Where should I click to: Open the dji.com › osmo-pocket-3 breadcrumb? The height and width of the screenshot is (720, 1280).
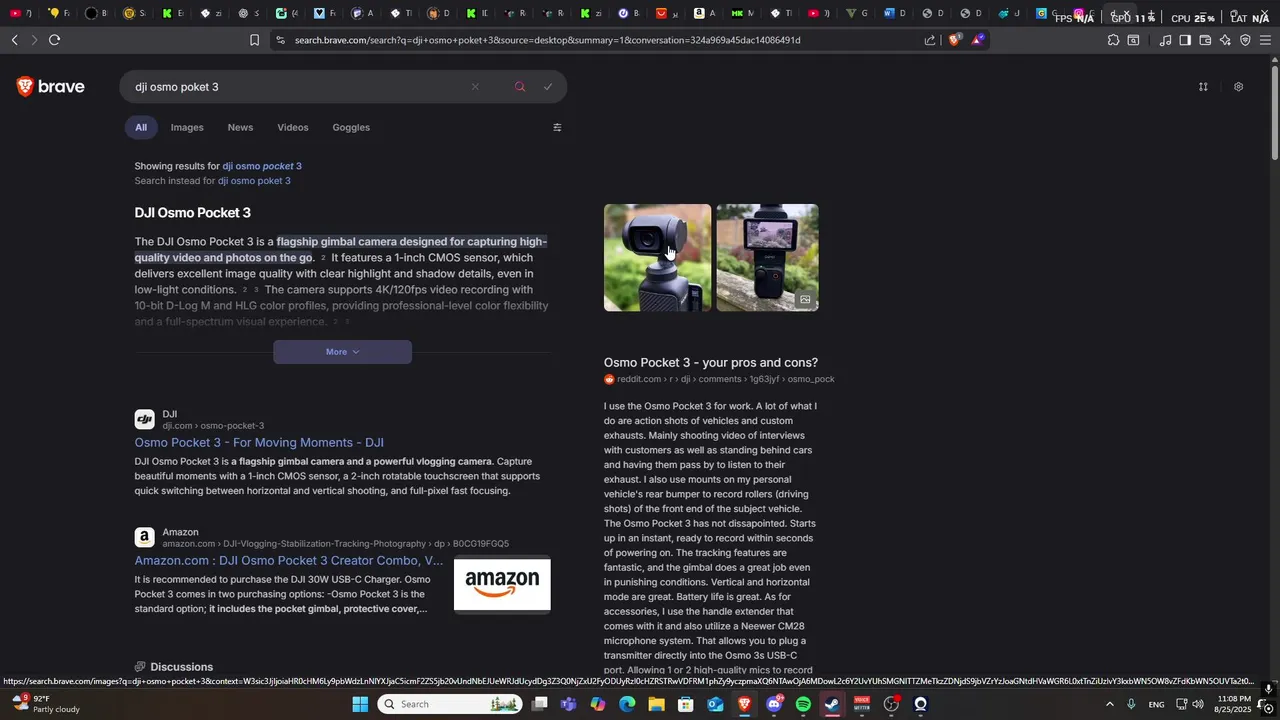[213, 426]
